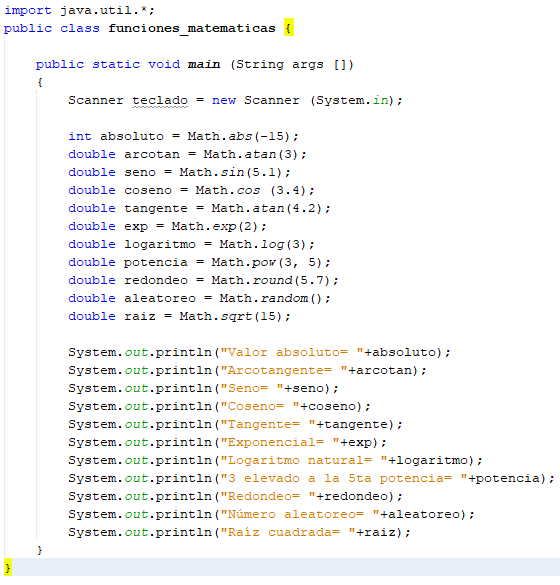Click the string "Tangente= "
The image size is (560, 585).
click(x=268, y=424)
